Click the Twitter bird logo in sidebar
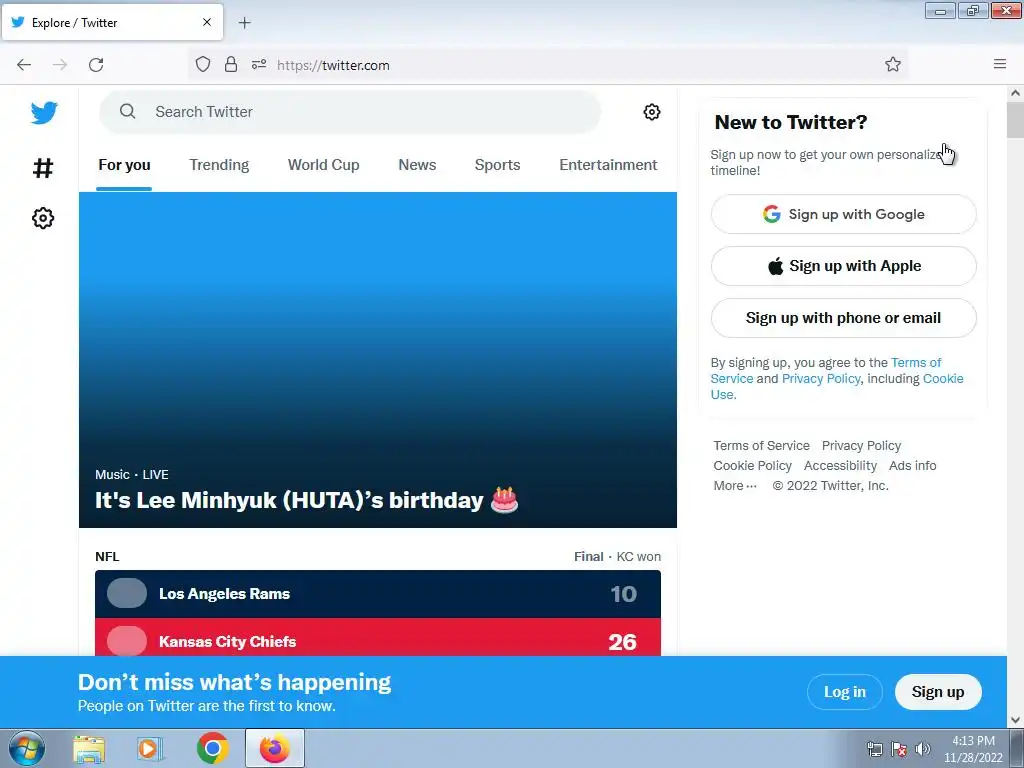The width and height of the screenshot is (1024, 768). [x=44, y=112]
